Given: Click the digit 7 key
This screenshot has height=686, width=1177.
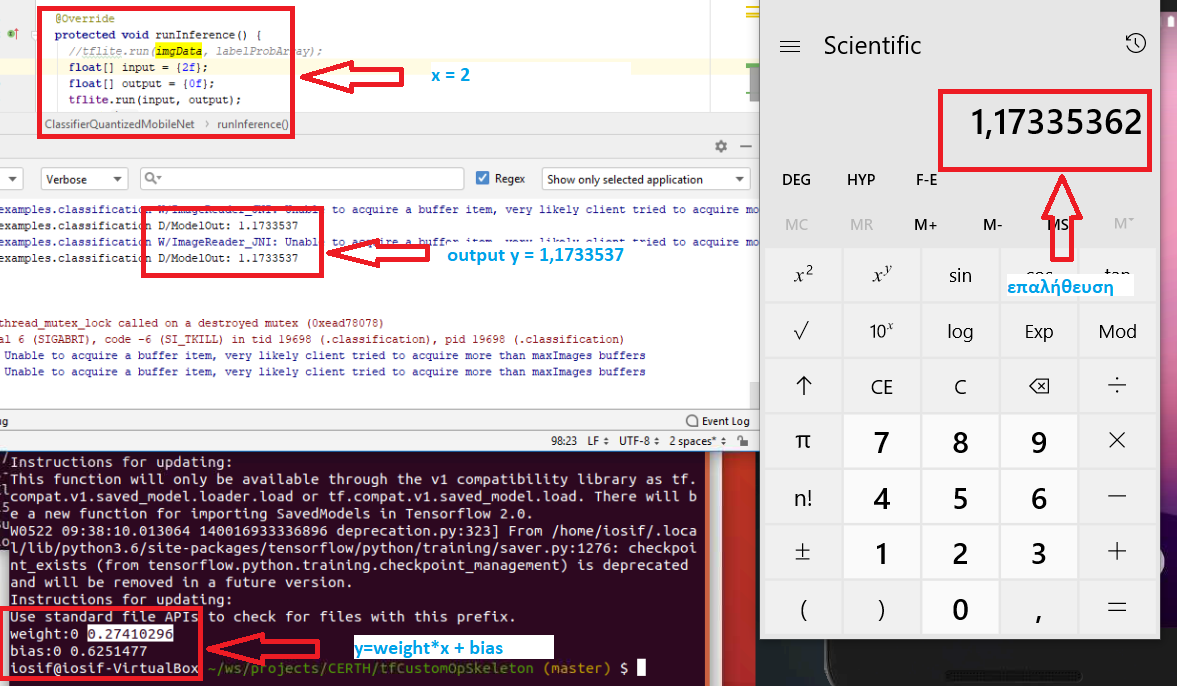Looking at the screenshot, I should coord(882,441).
